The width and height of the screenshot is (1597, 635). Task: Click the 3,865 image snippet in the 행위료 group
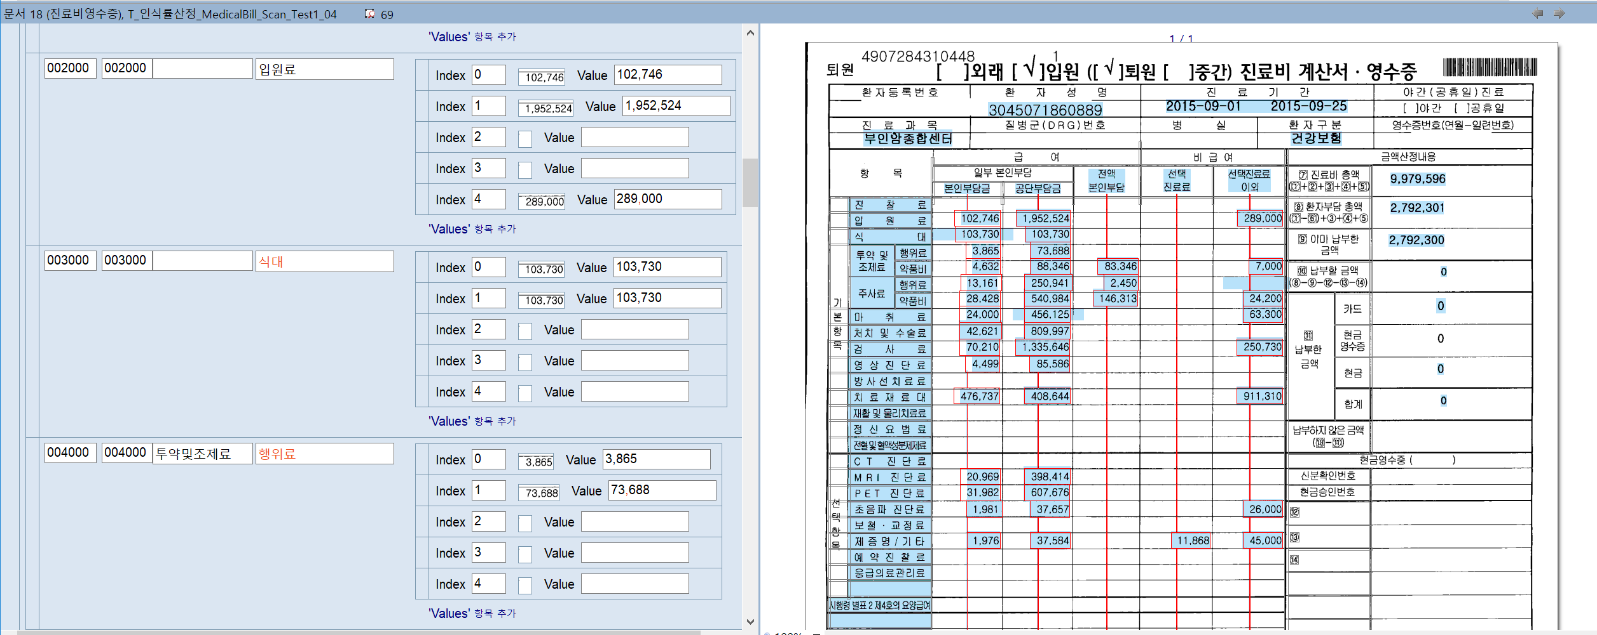coord(536,462)
